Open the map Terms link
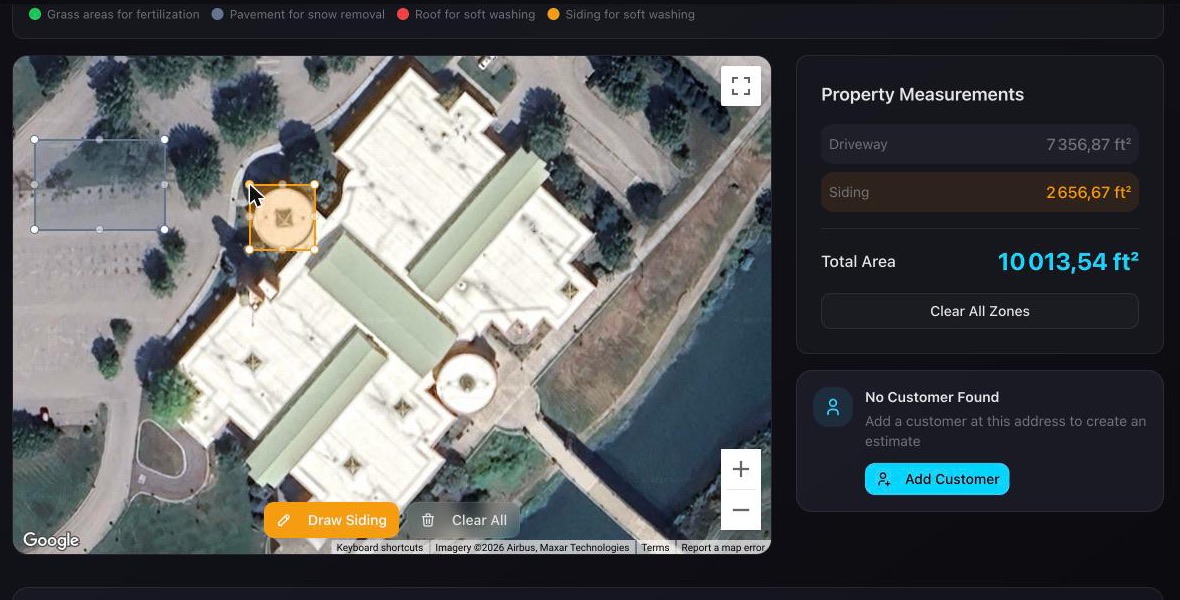This screenshot has width=1180, height=600. pyautogui.click(x=655, y=547)
